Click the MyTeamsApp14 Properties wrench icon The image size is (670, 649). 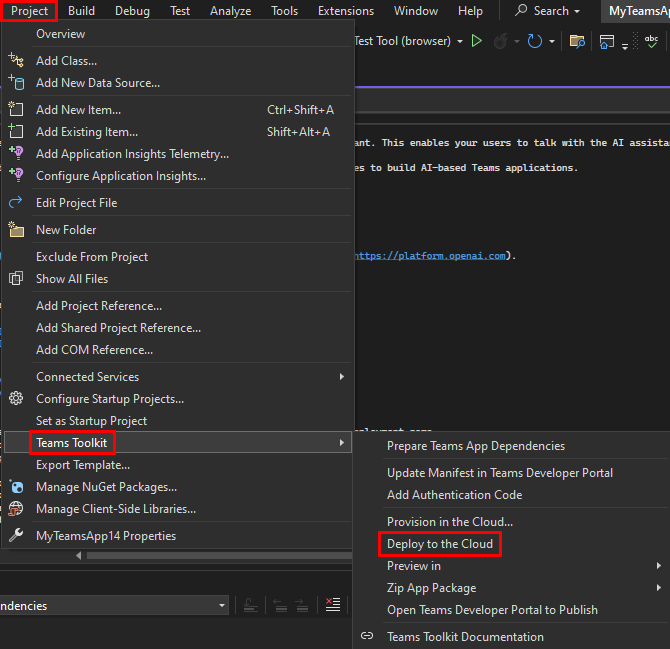click(16, 535)
